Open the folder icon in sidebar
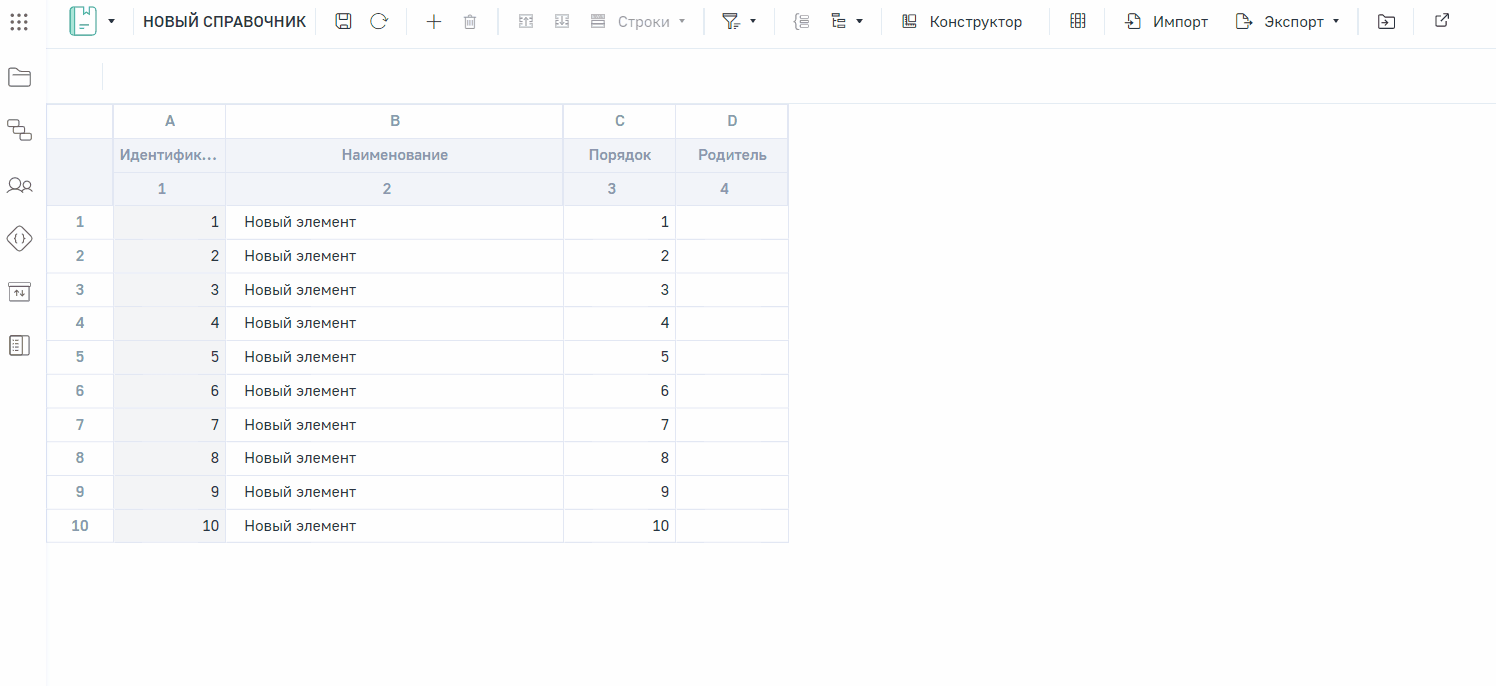 (20, 77)
